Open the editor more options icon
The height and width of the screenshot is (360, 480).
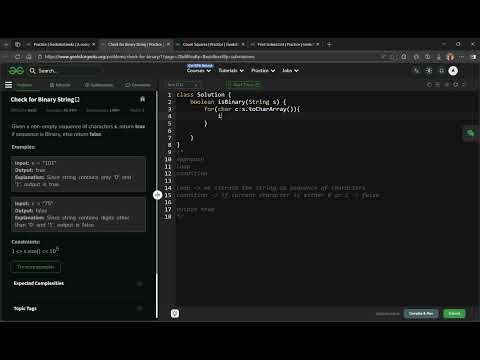(464, 85)
